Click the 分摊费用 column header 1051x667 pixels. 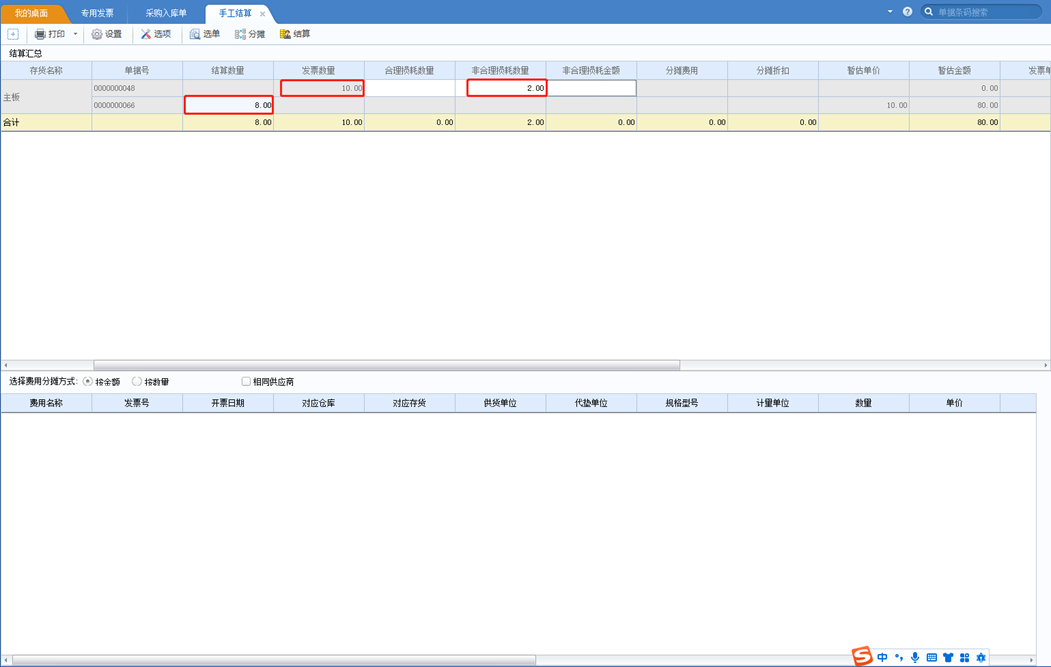point(682,70)
